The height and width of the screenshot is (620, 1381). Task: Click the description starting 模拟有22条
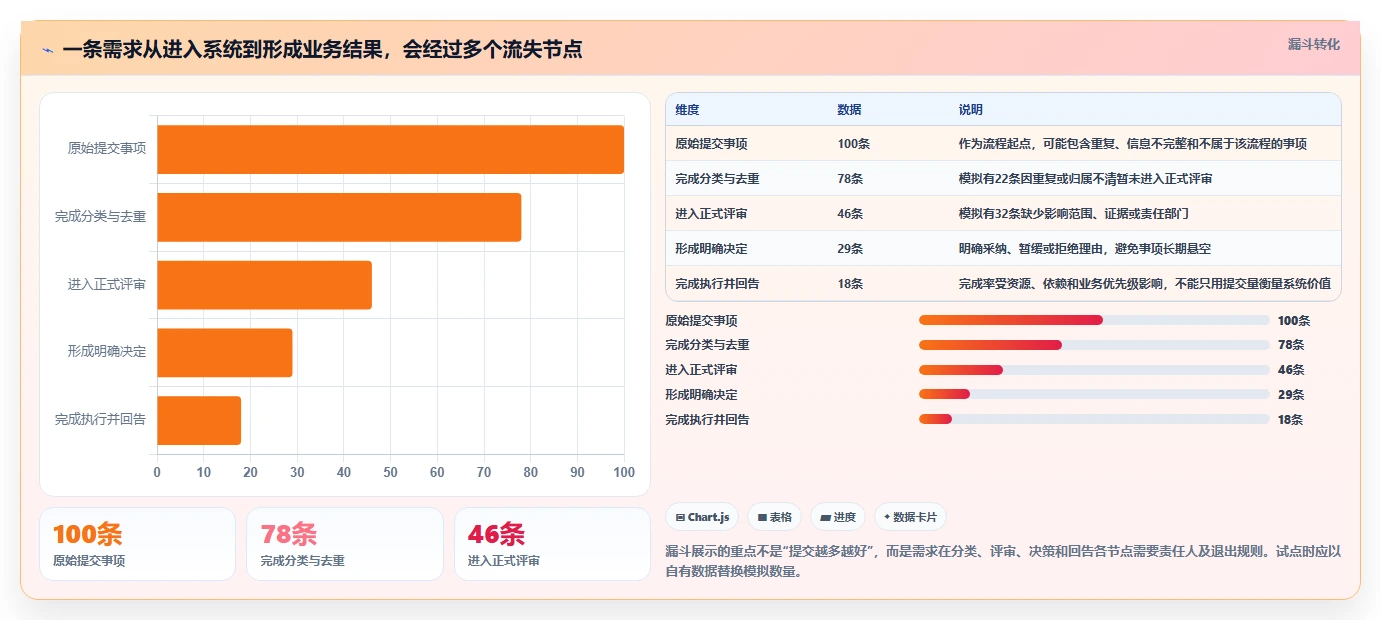coord(1085,179)
